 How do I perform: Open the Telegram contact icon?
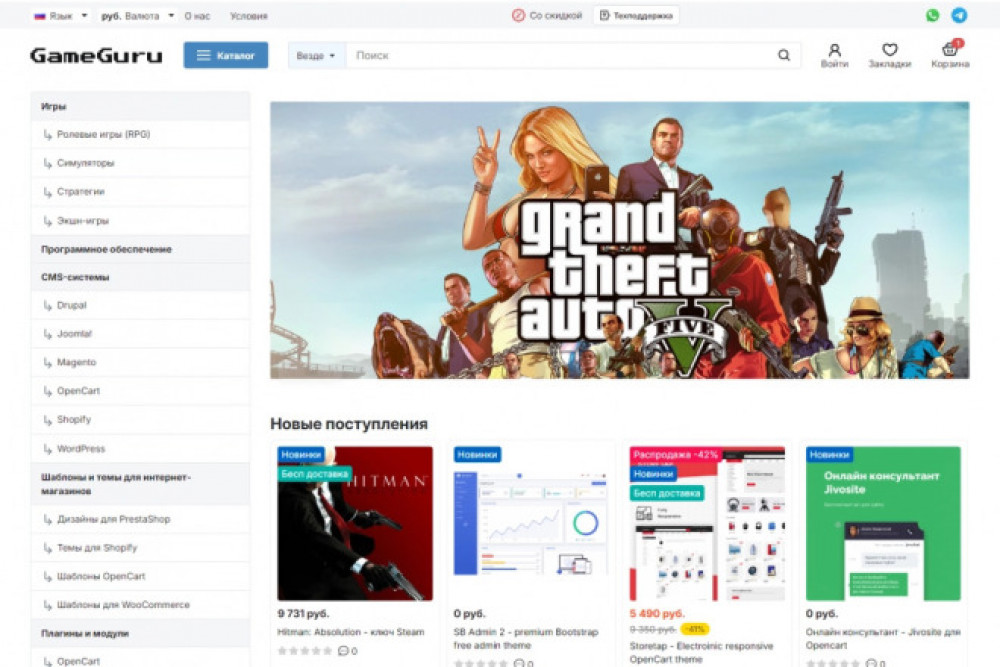[x=959, y=15]
